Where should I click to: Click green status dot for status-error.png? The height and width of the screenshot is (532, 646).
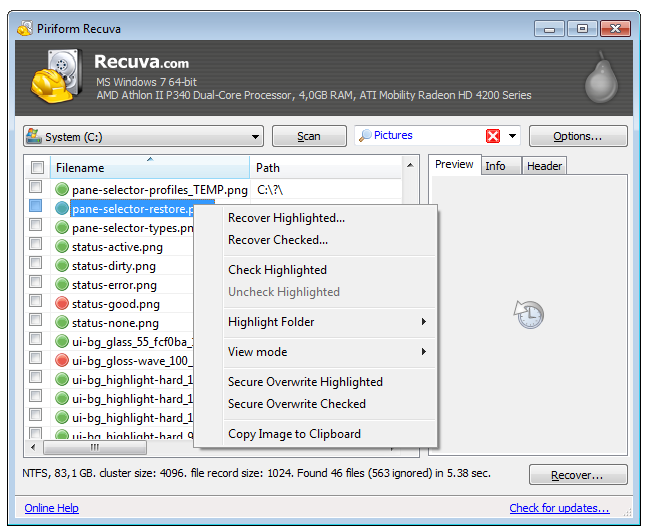coord(62,284)
